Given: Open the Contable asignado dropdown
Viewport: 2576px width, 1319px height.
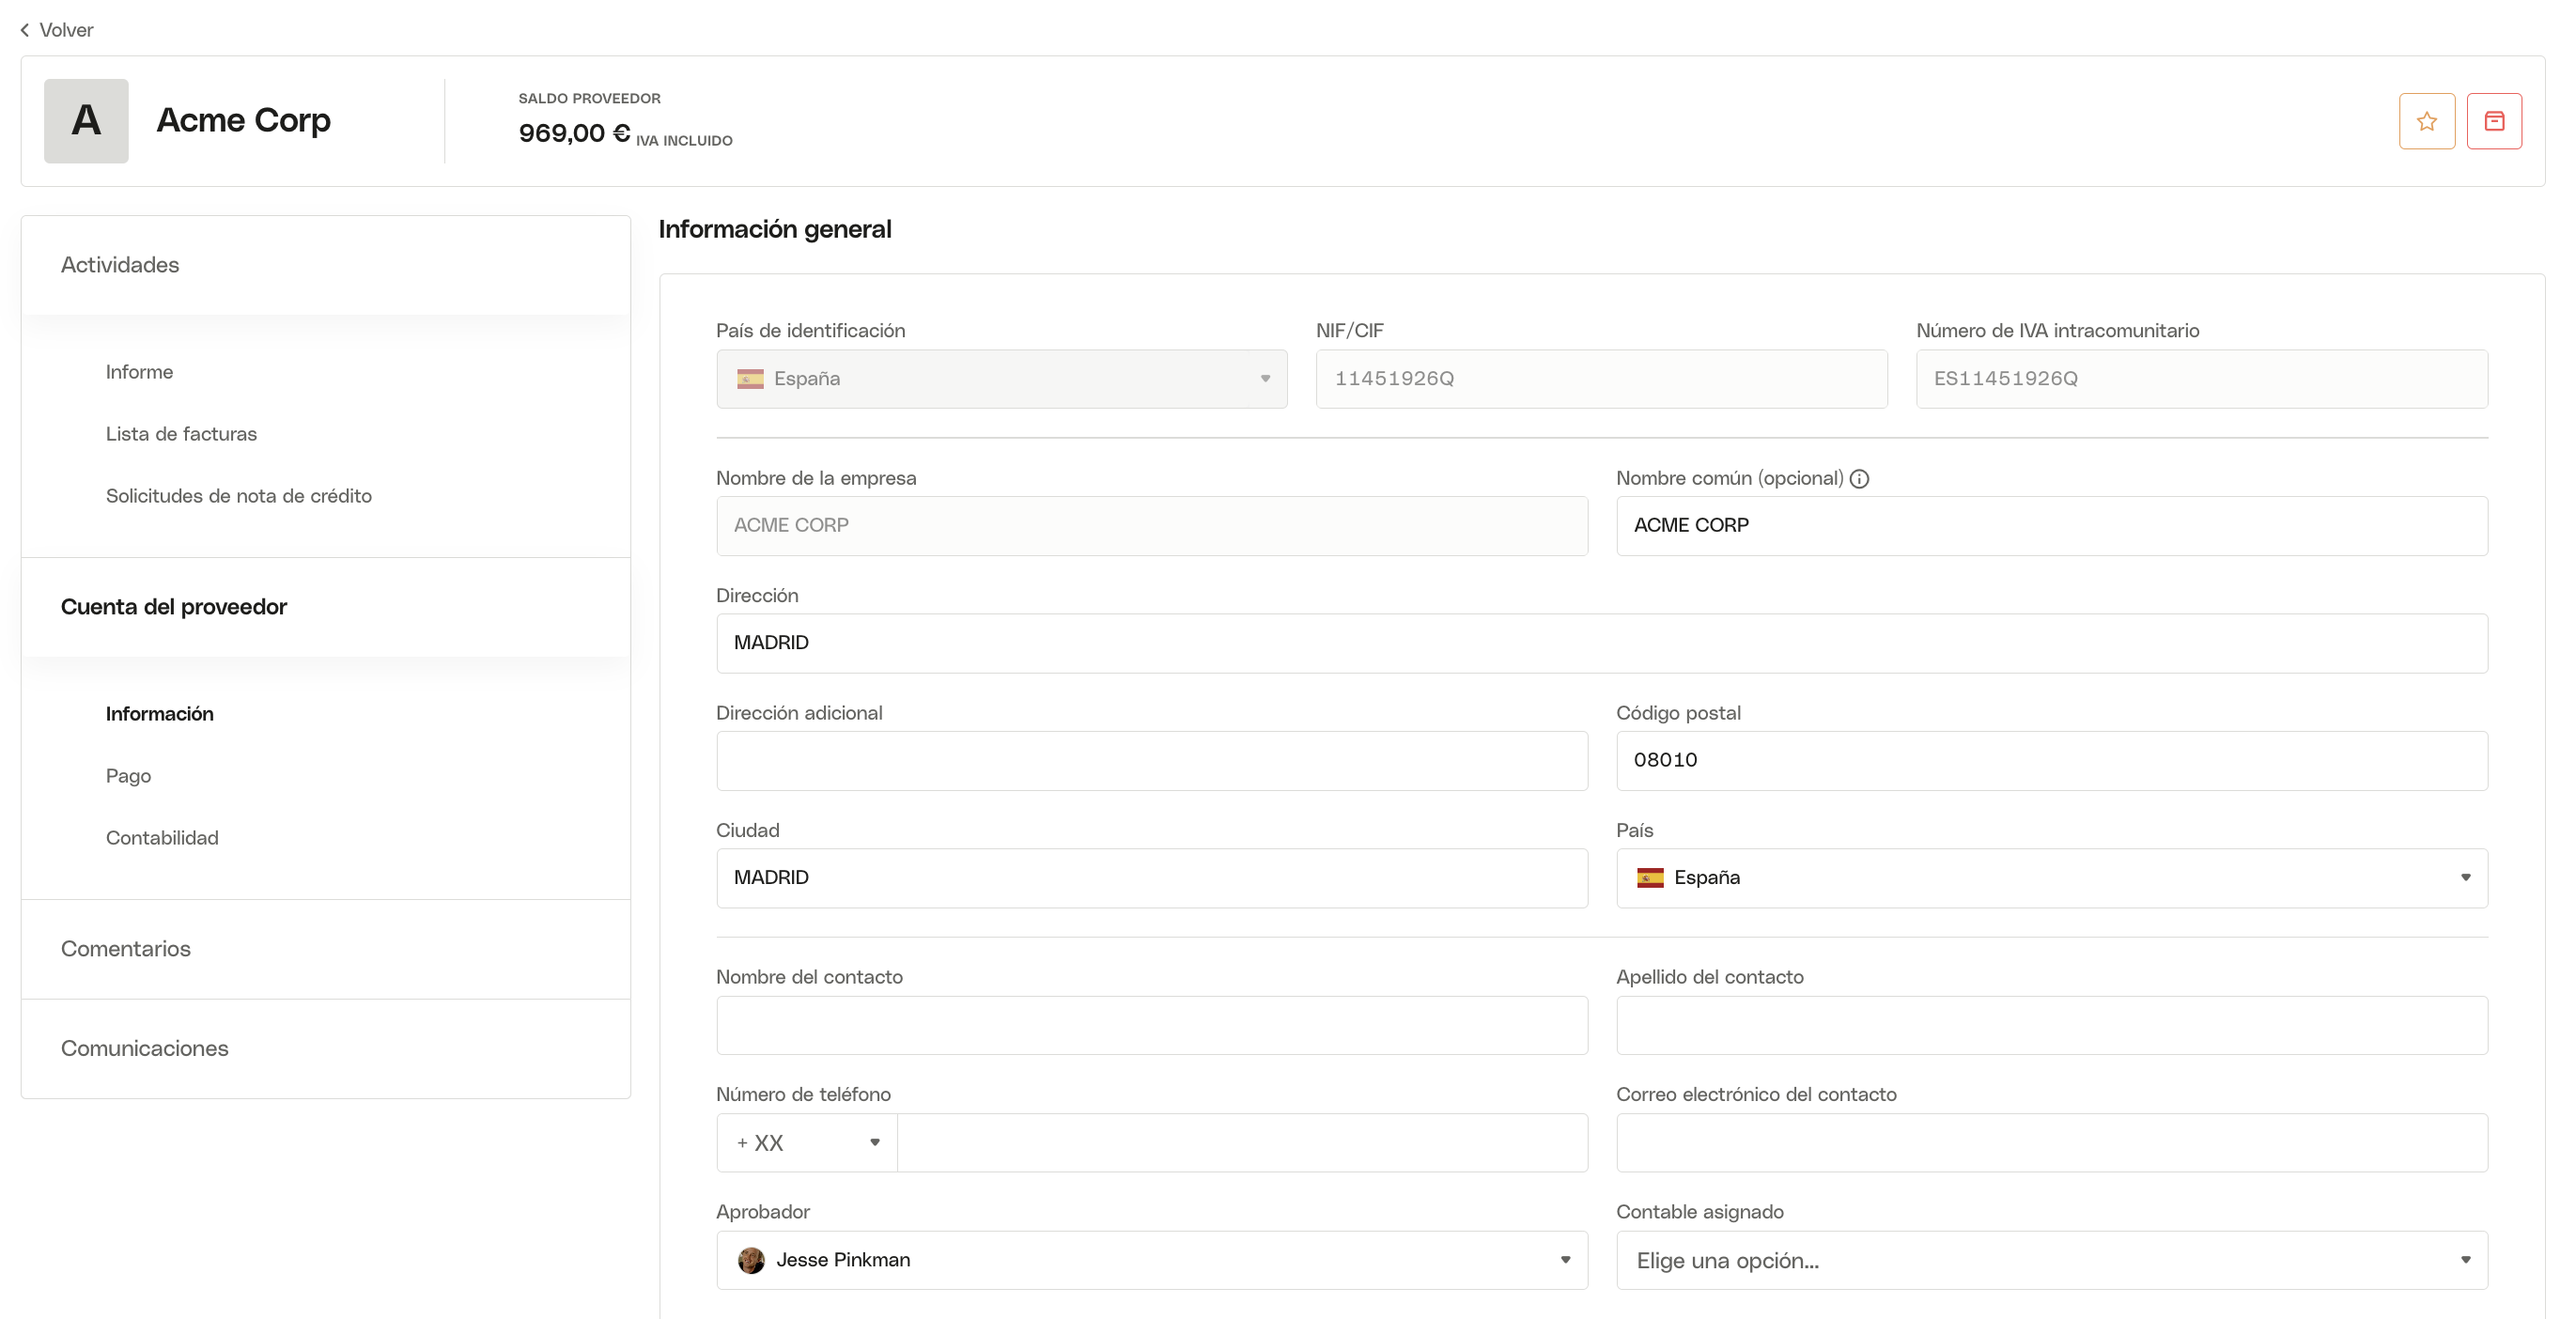Looking at the screenshot, I should 2052,1260.
